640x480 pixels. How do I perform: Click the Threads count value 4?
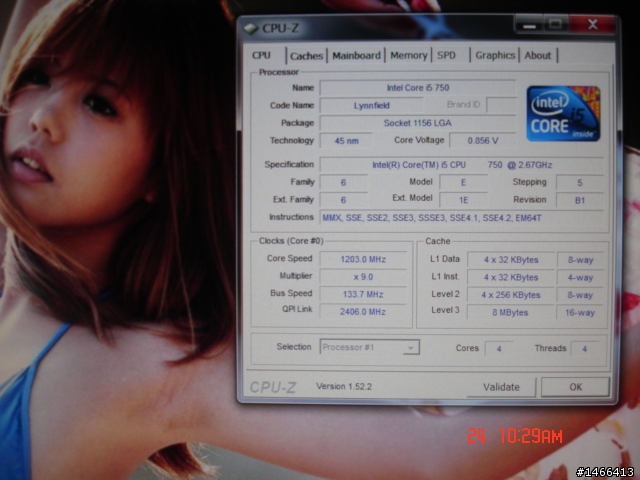pos(584,349)
